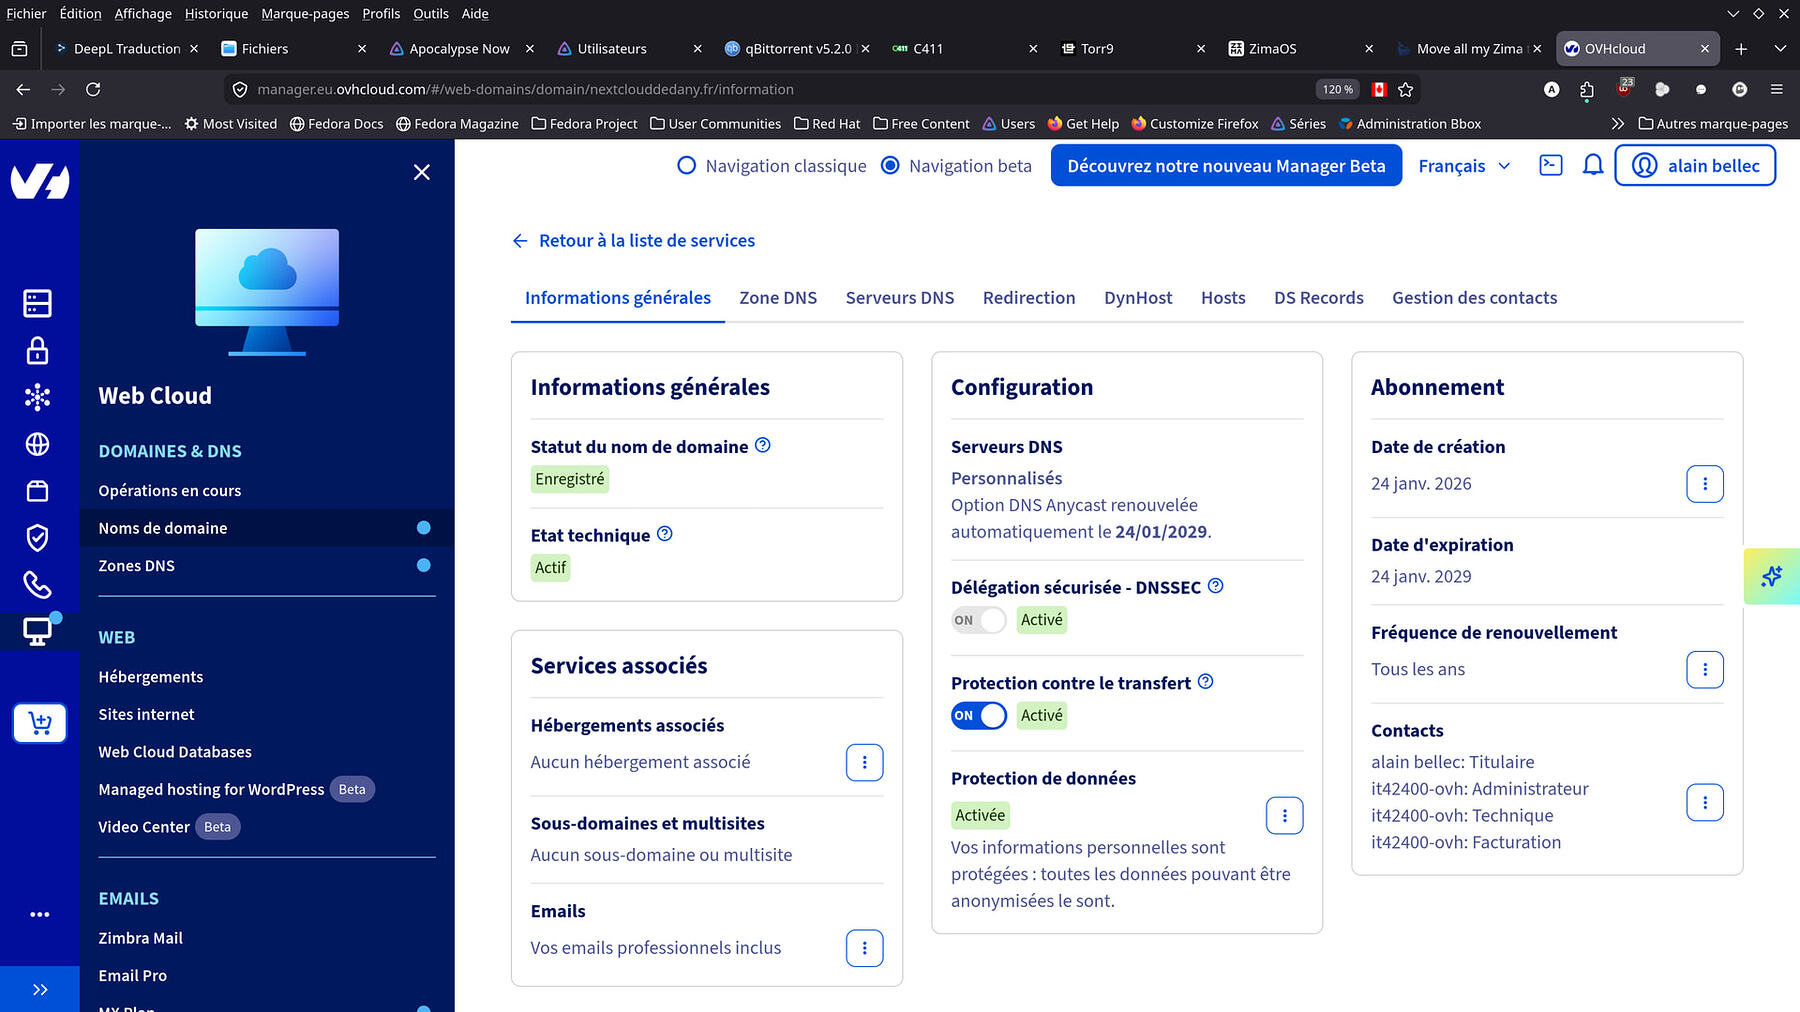Open the terminal console icon in header
1800x1012 pixels.
(x=1551, y=165)
